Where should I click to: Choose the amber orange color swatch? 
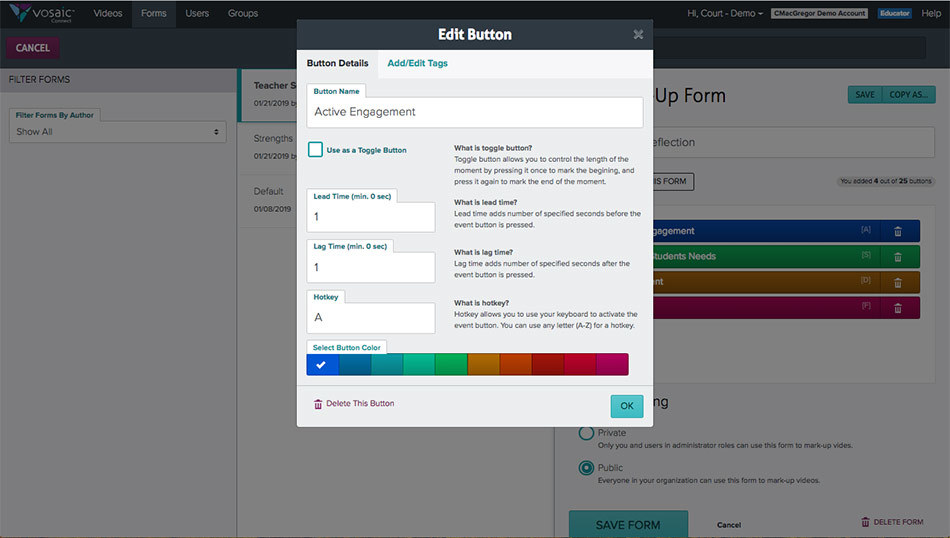[483, 365]
